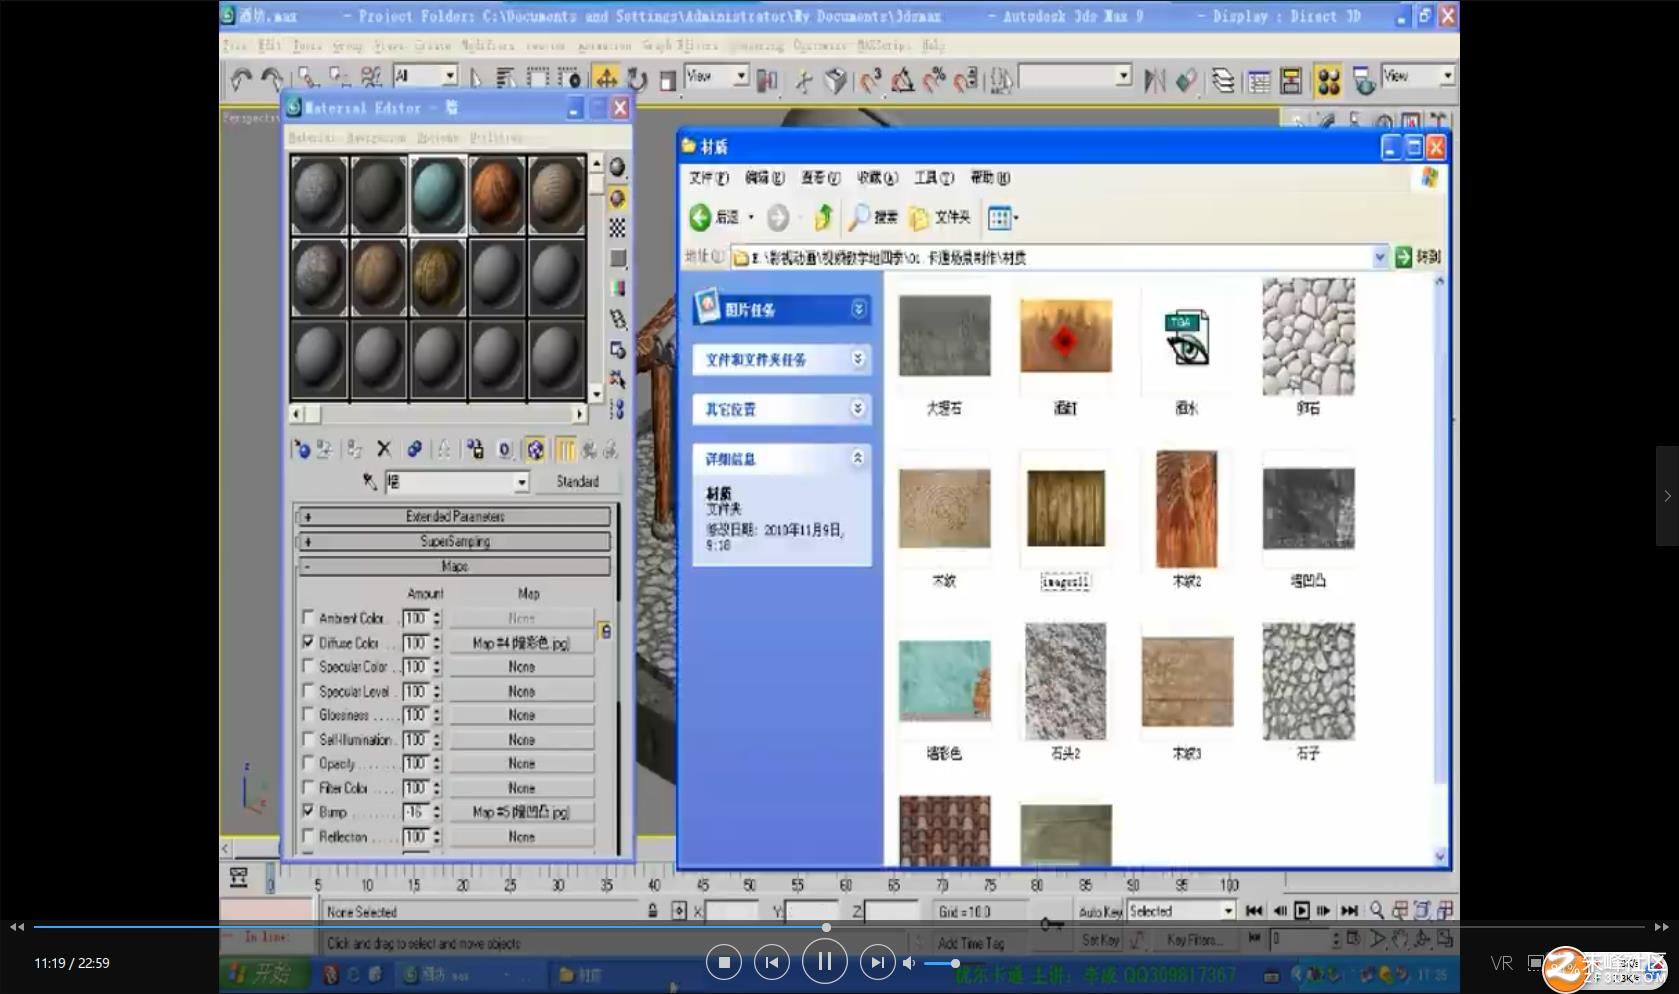Screen dimensions: 1679x994
Task: Uncheck the Diffuse Color map checkbox
Action: tap(308, 642)
